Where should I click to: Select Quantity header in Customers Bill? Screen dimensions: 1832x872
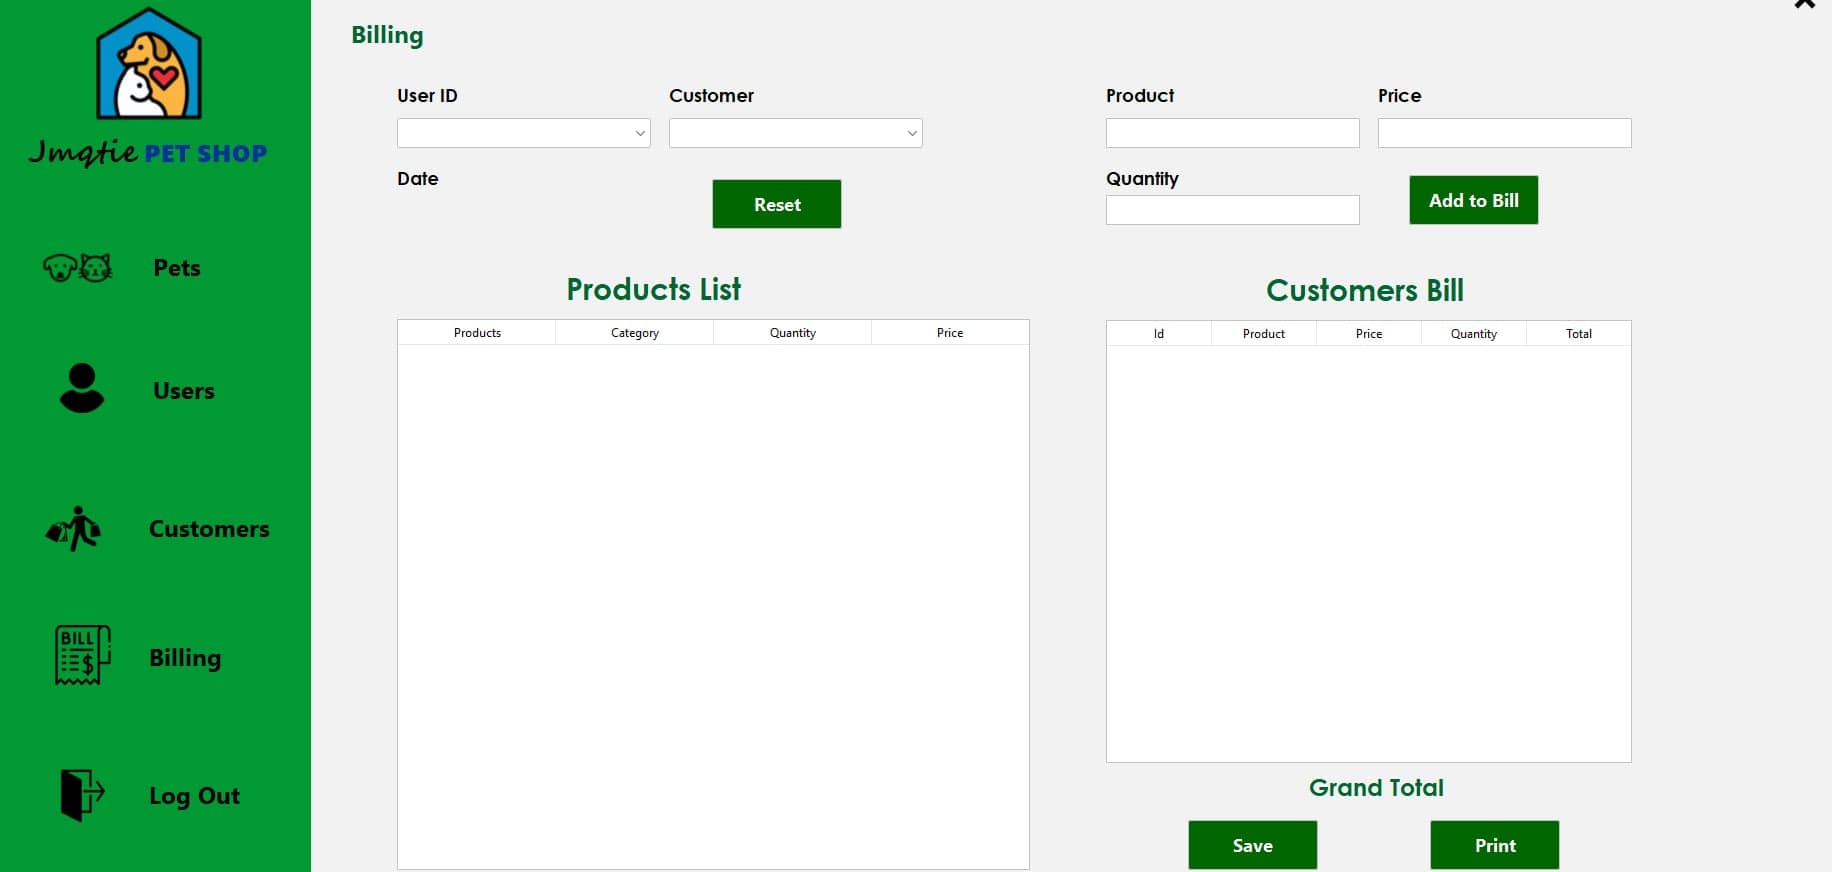(1474, 334)
